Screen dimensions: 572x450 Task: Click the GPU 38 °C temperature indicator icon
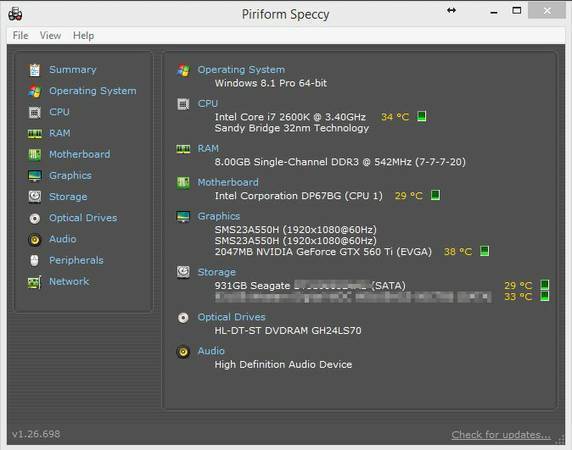pos(484,251)
